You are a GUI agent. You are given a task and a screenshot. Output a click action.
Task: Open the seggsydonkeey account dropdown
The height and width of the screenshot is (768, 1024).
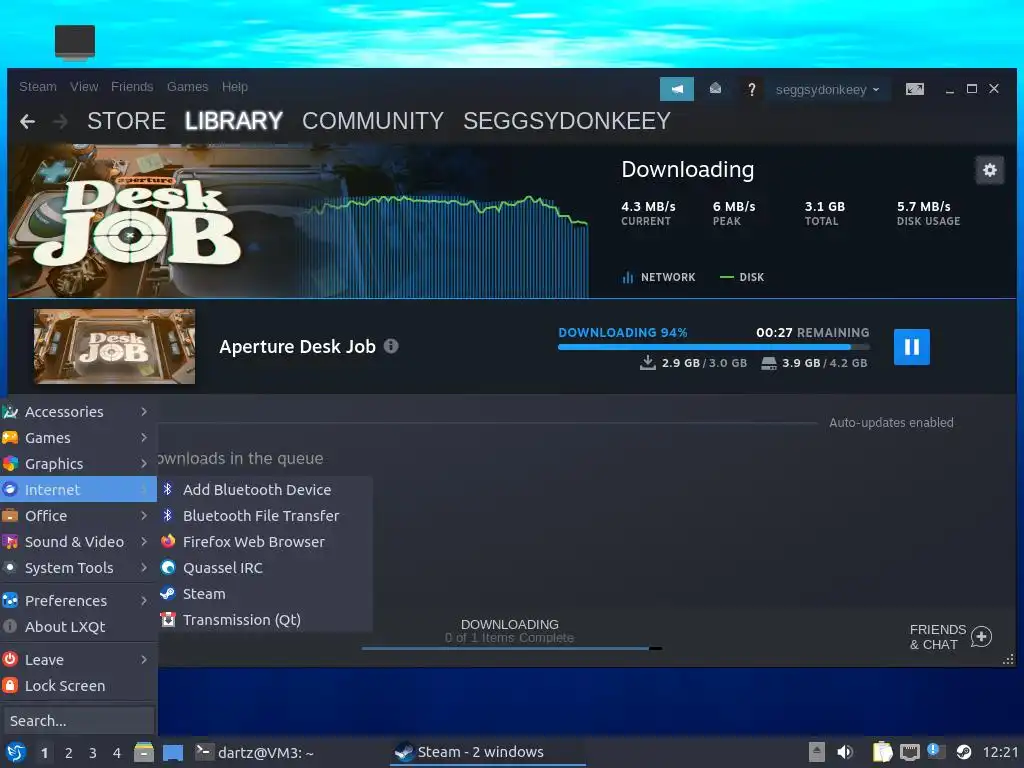[827, 89]
